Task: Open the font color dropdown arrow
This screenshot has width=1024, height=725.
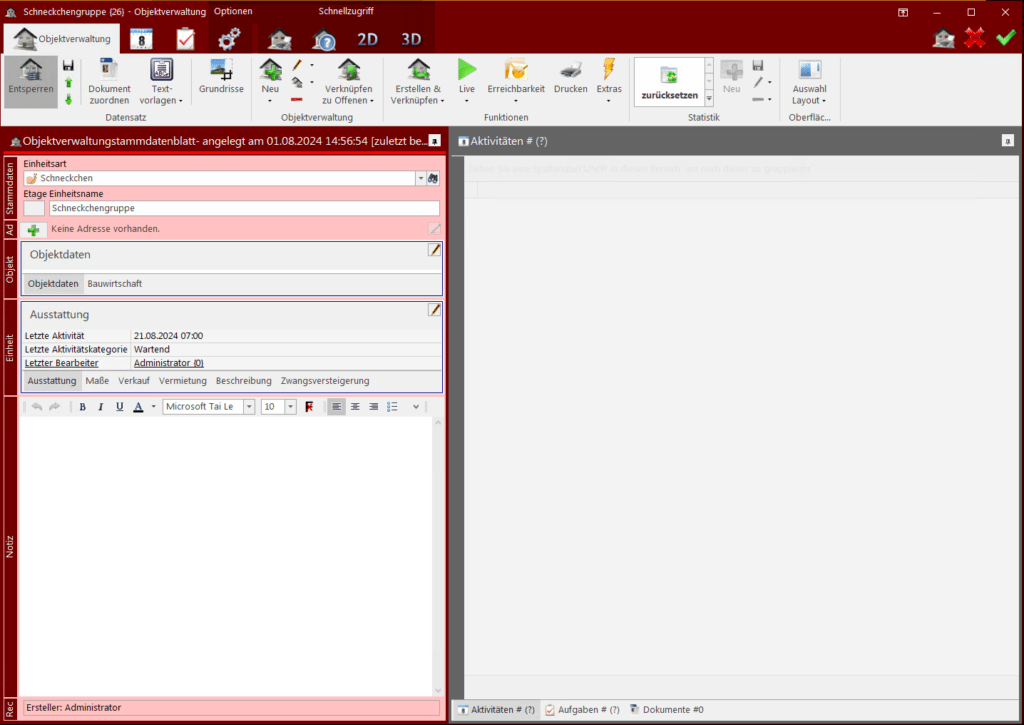Action: (153, 407)
